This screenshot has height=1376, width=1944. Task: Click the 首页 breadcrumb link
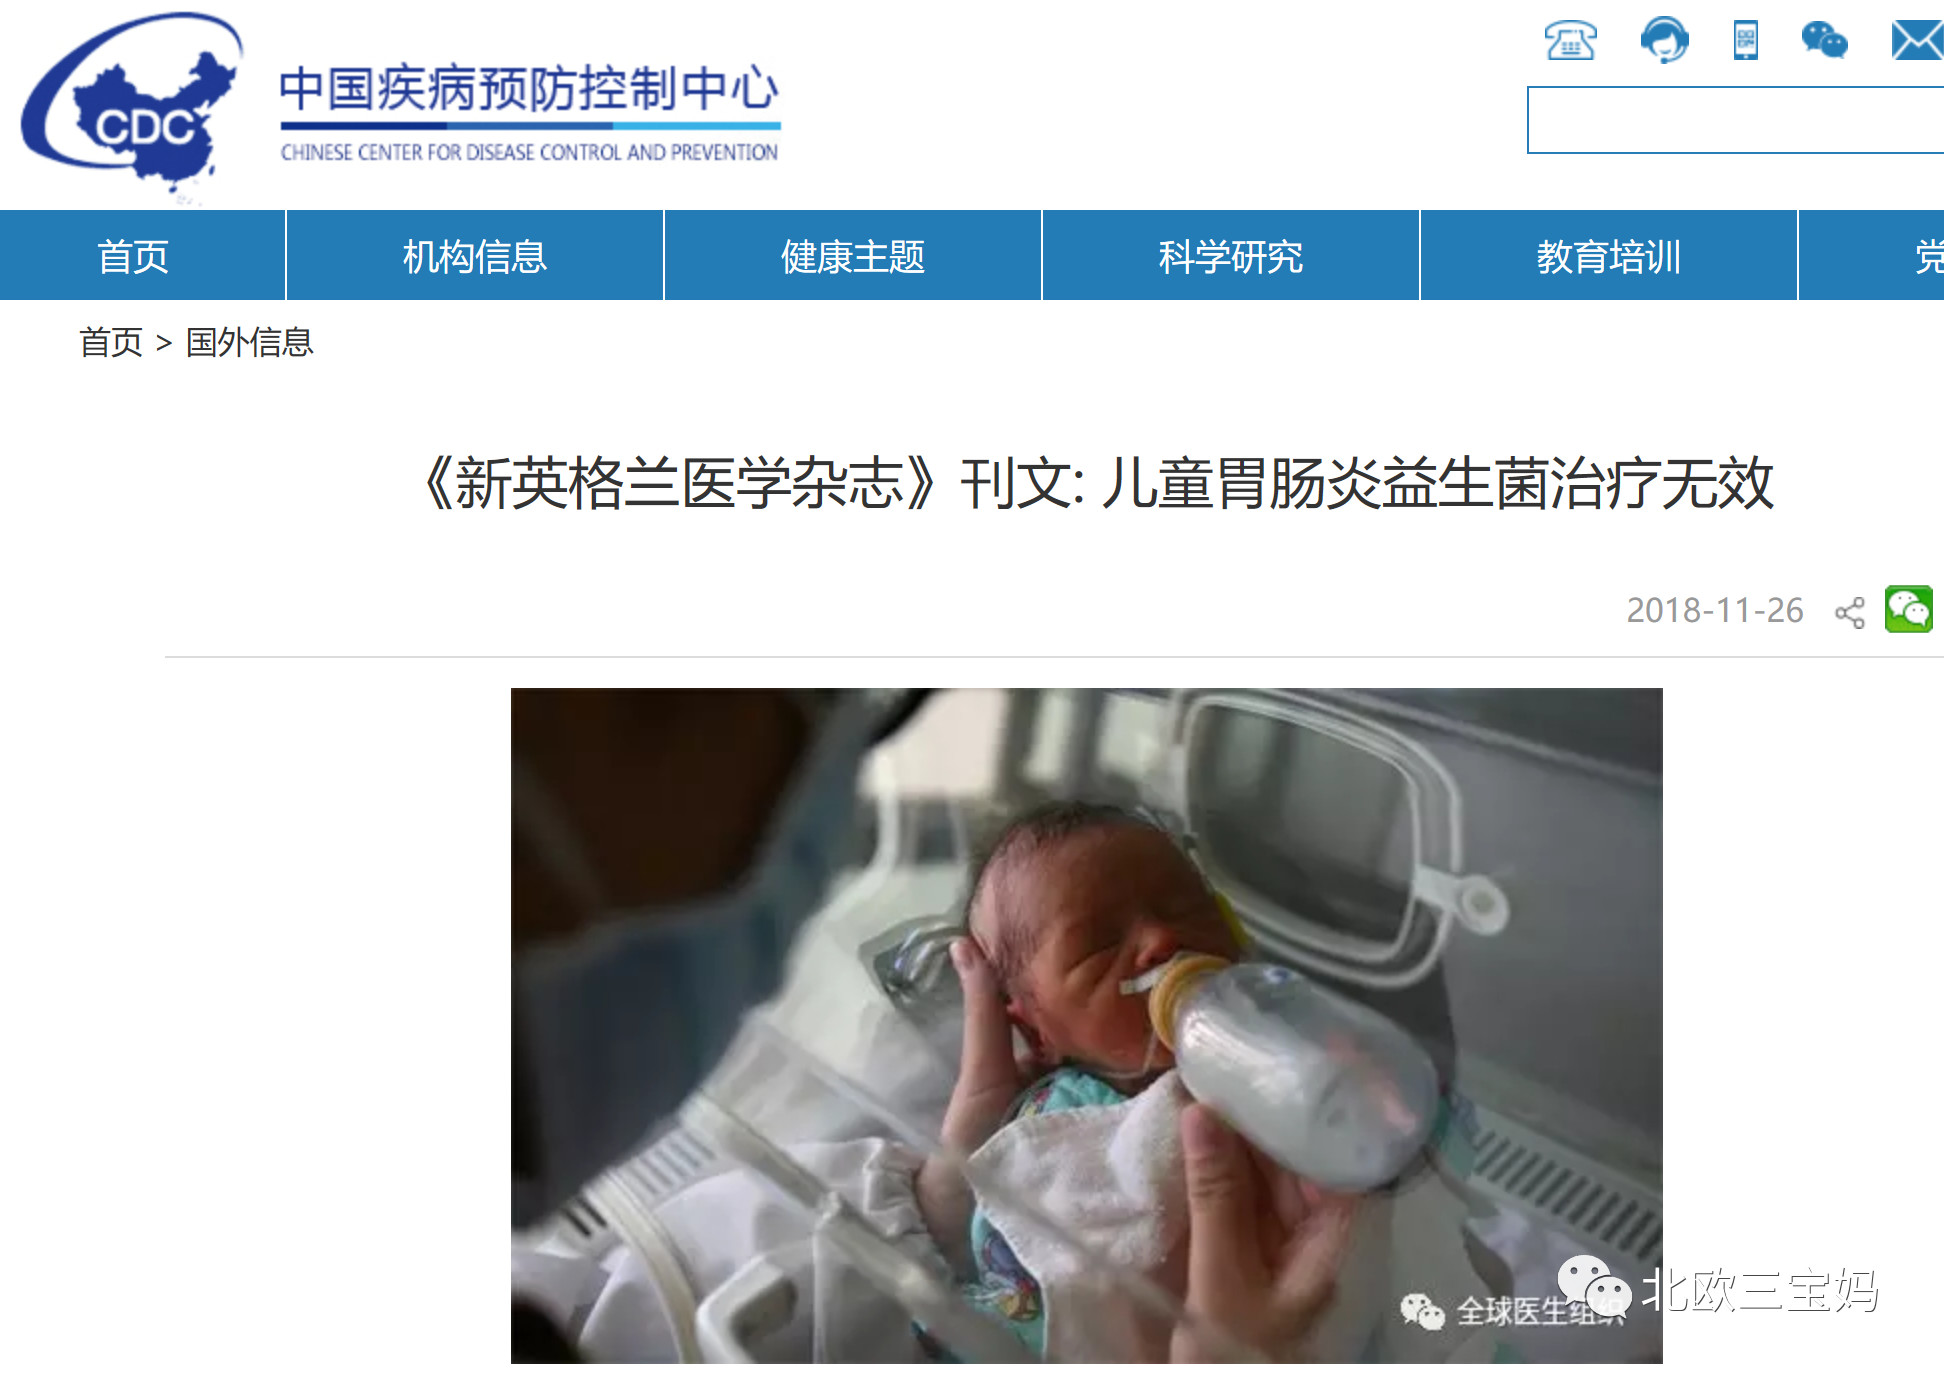[111, 343]
